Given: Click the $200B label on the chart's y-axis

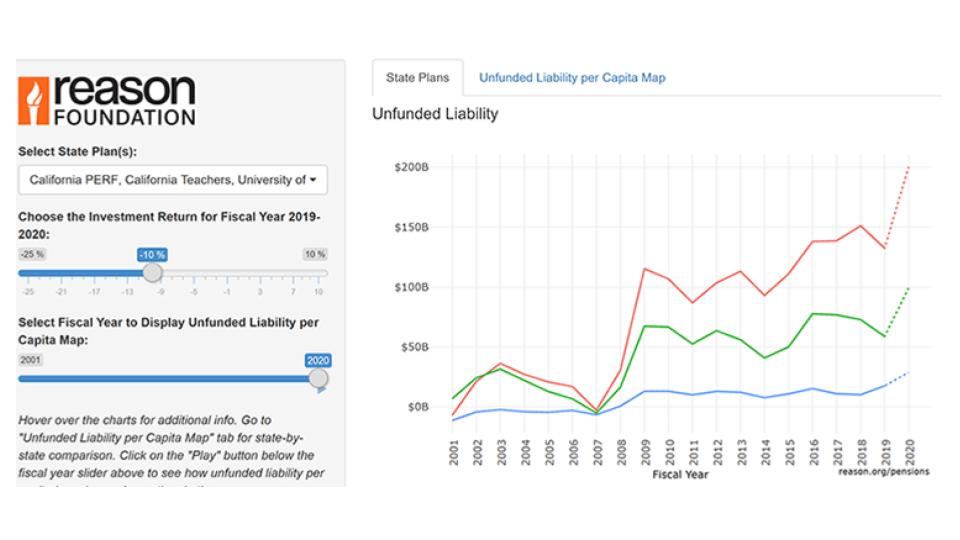Looking at the screenshot, I should click(x=412, y=167).
